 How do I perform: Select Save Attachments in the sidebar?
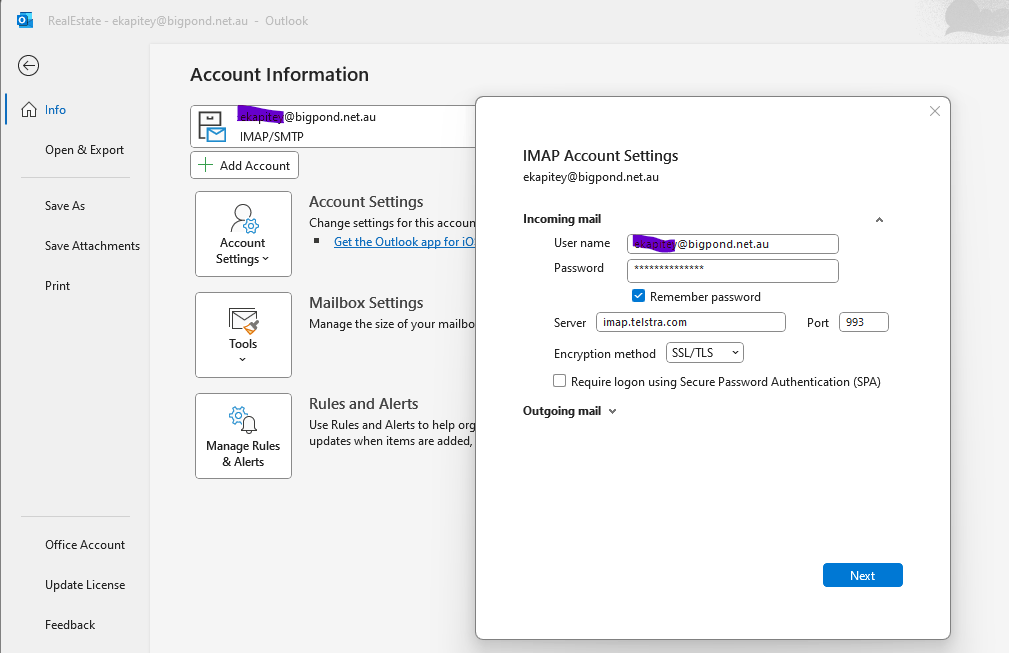click(92, 246)
